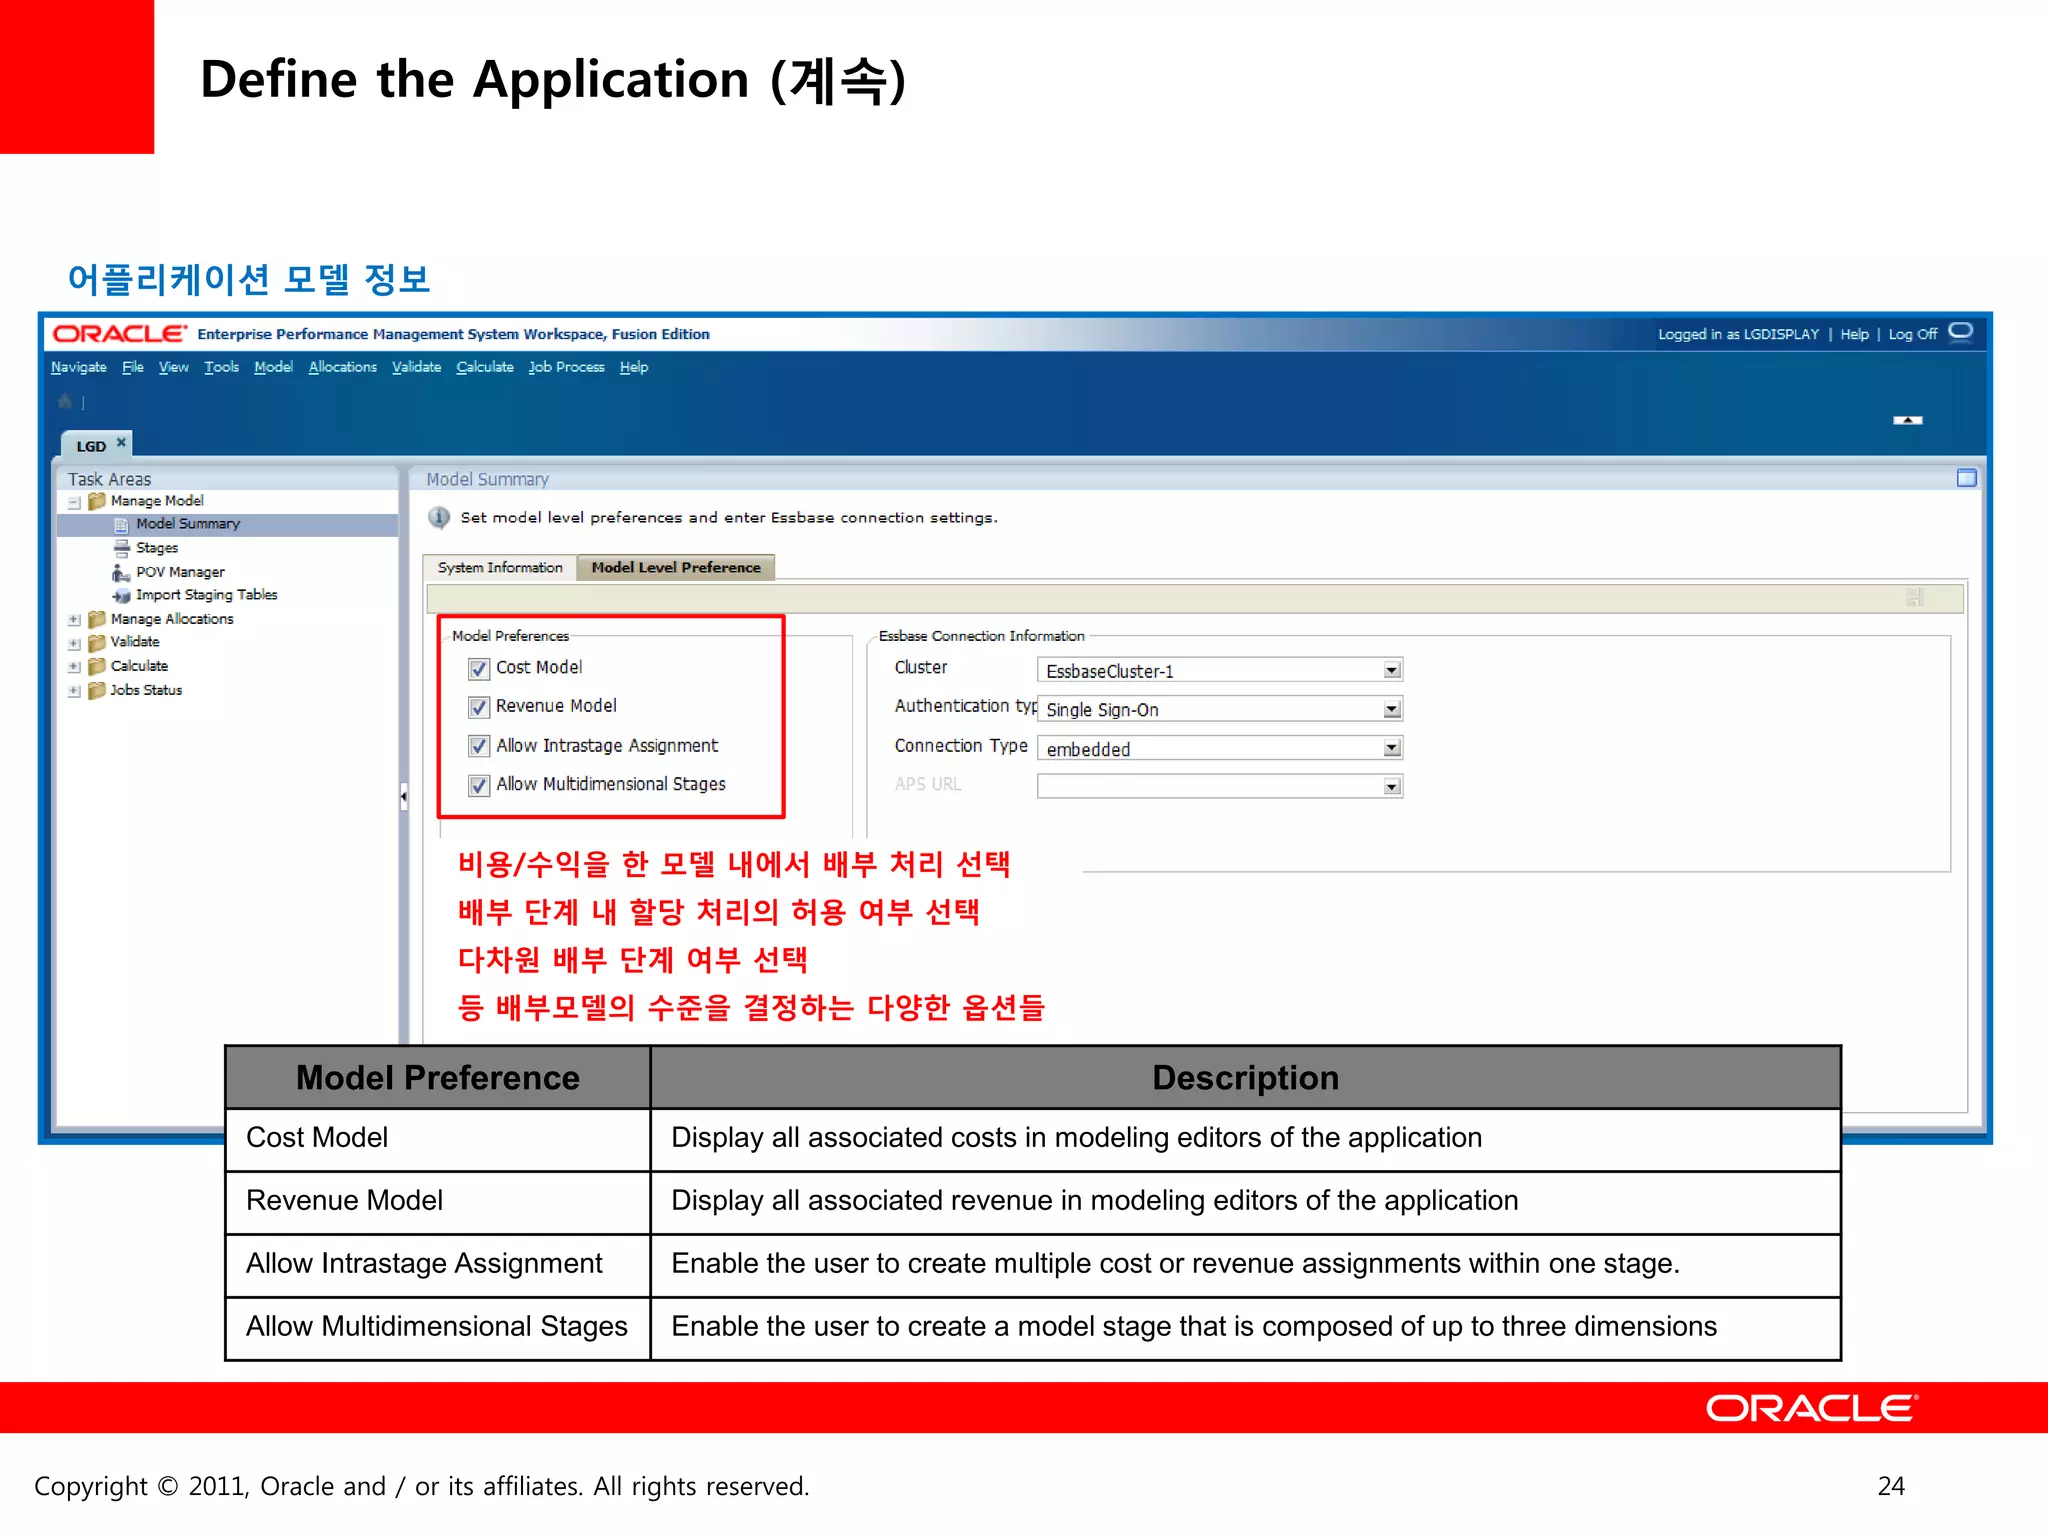Click the Help link in header
The image size is (2048, 1536).
point(1855,334)
